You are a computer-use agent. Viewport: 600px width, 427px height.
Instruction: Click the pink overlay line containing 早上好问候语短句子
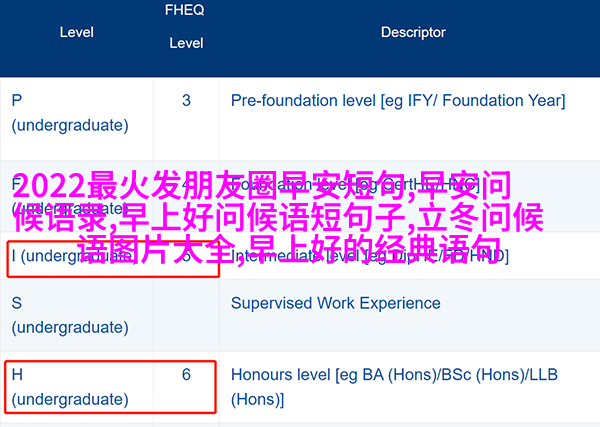pos(279,218)
